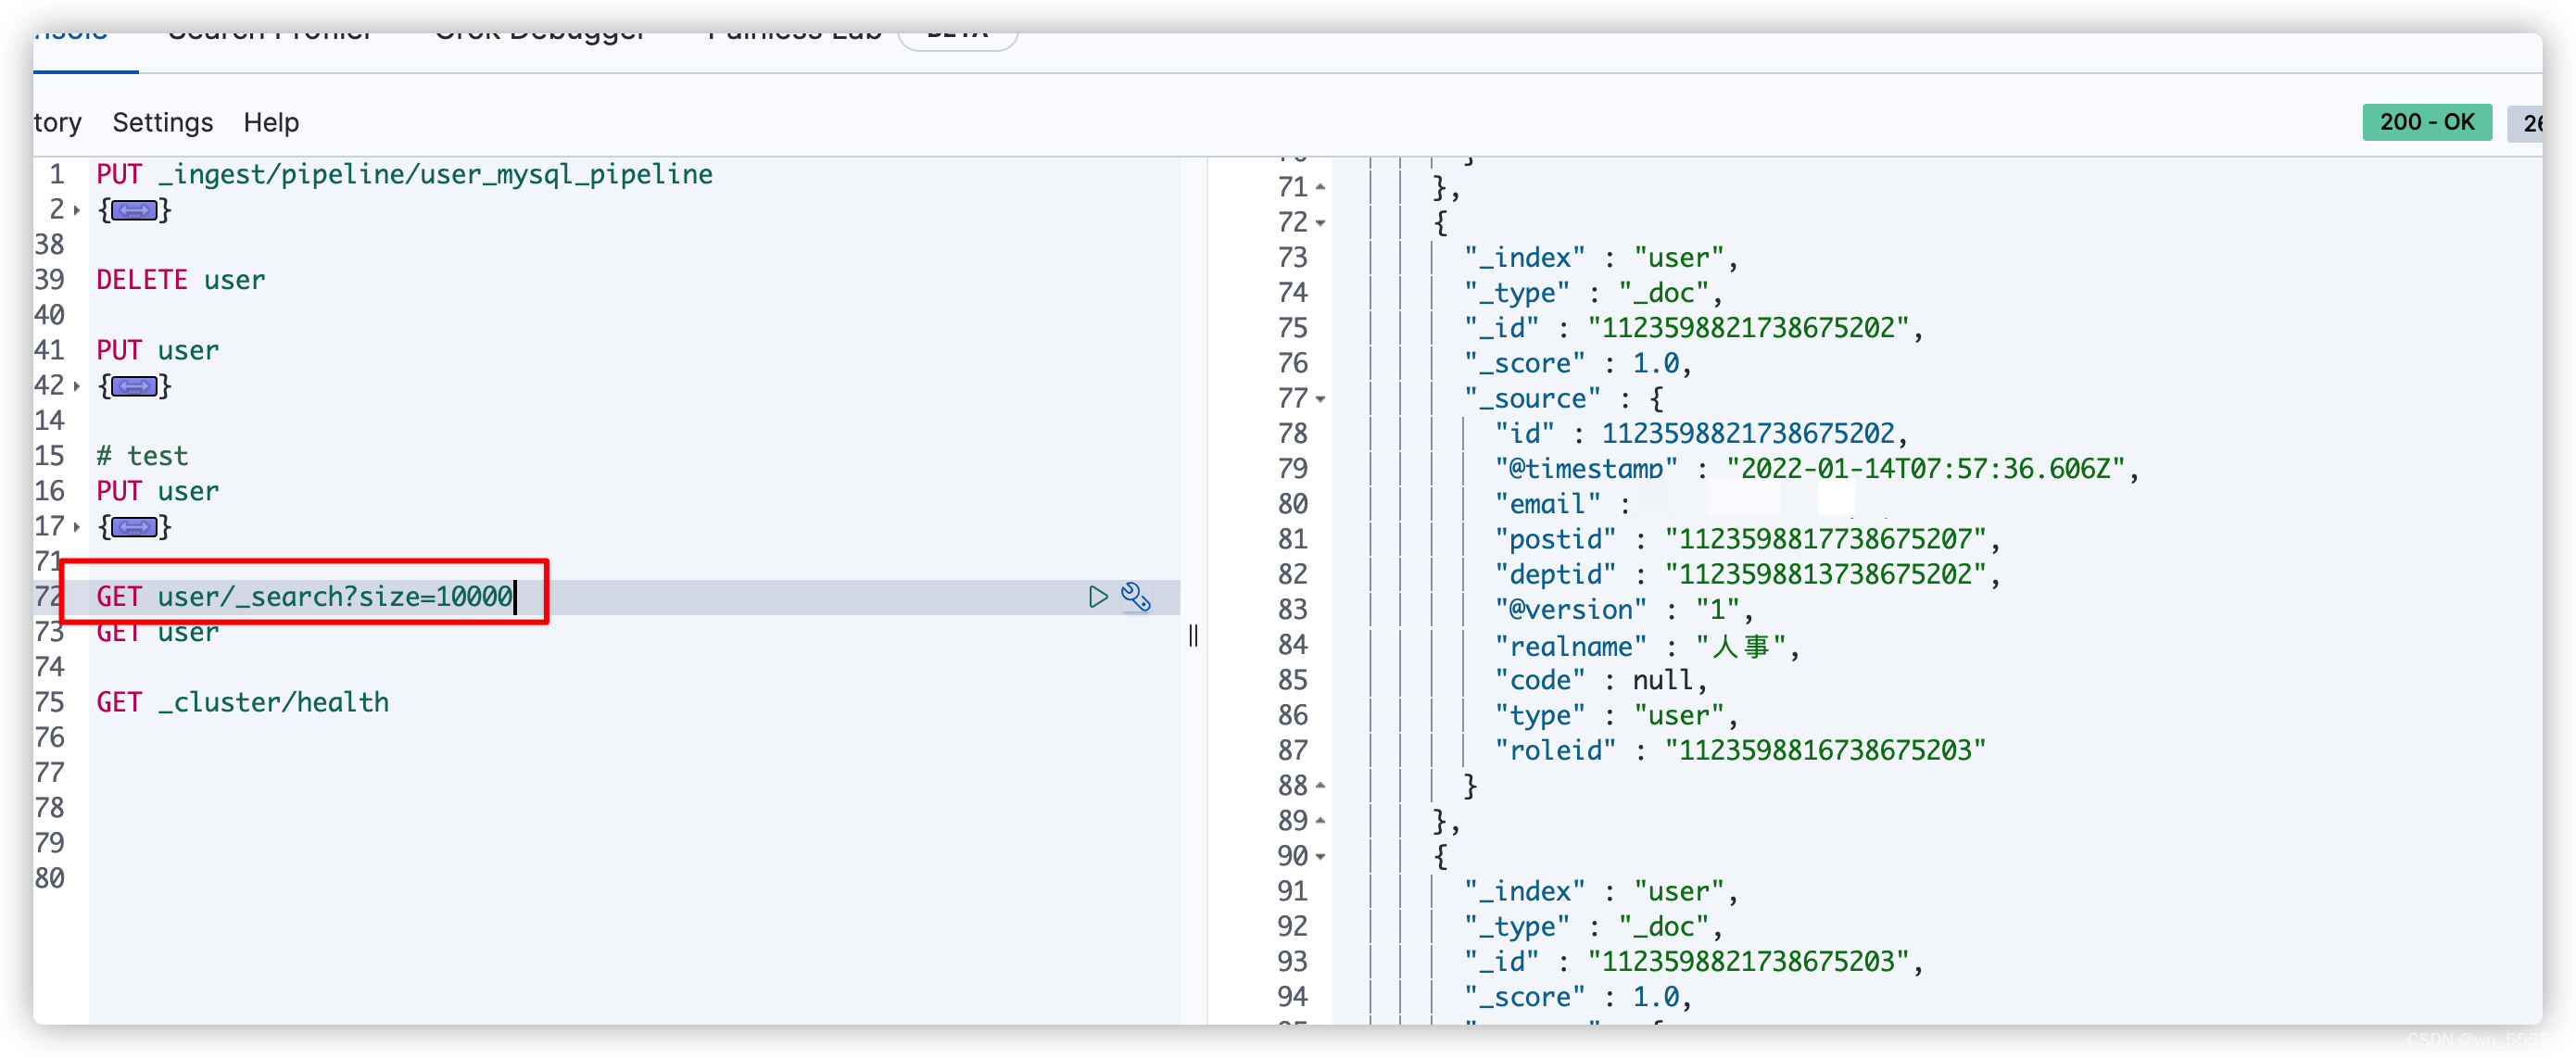Open the Help menu
The image size is (2576, 1058).
(271, 122)
